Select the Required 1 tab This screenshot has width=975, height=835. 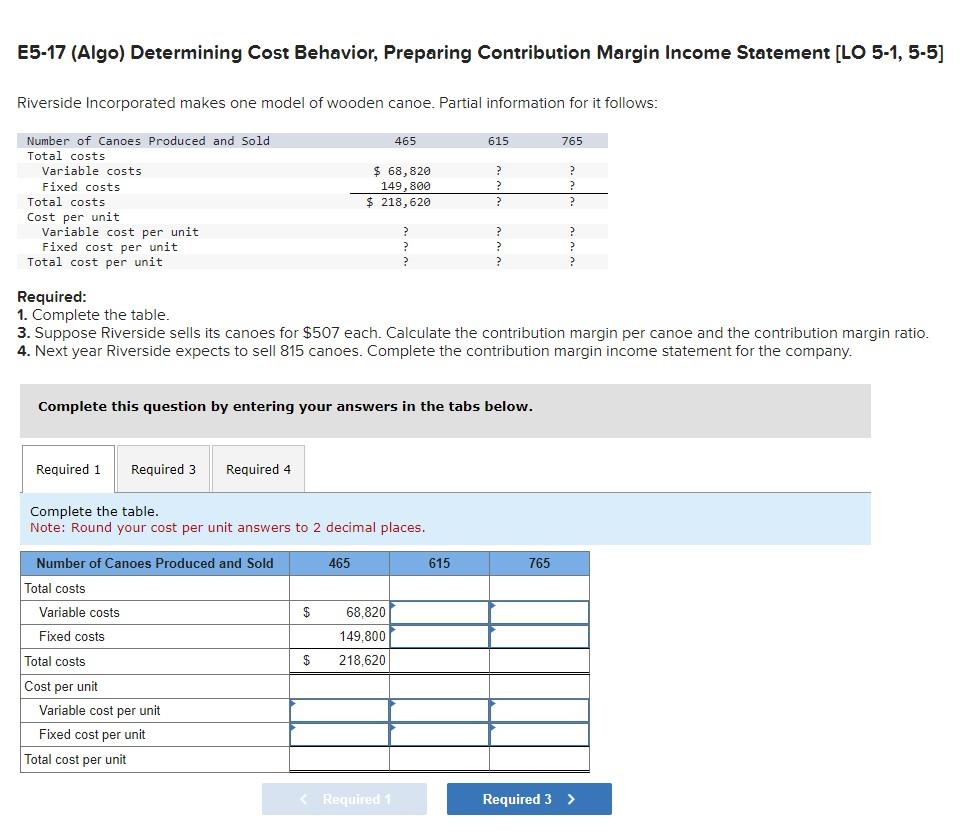coord(67,468)
